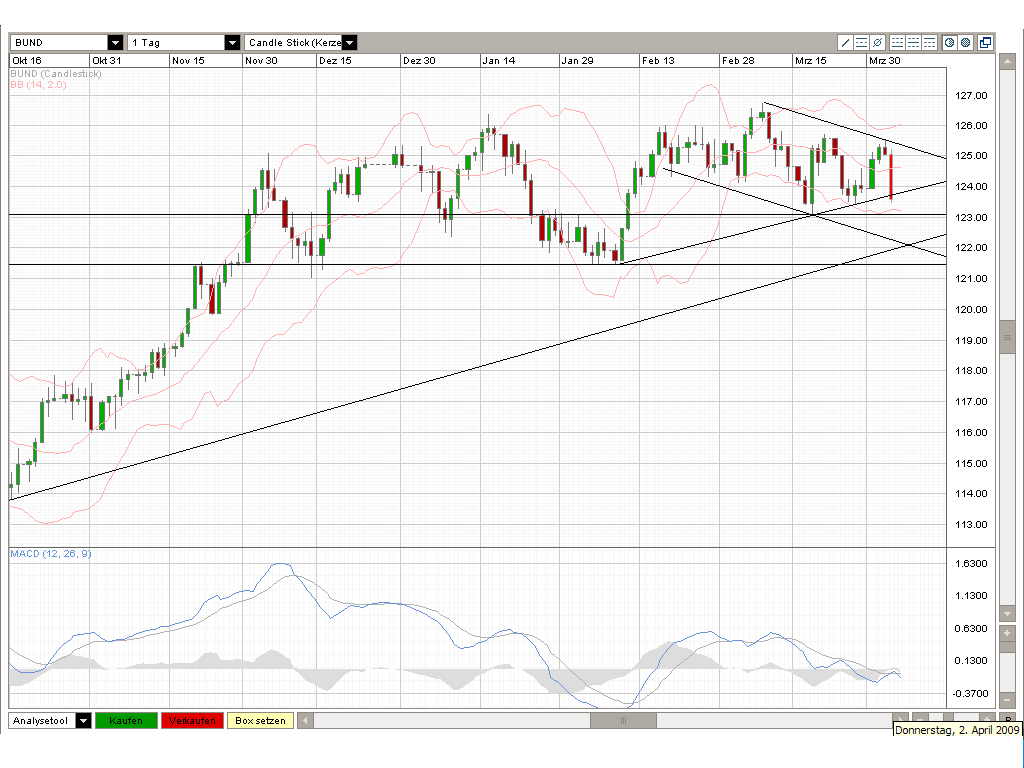Detach chart into separate window icon

[985, 43]
